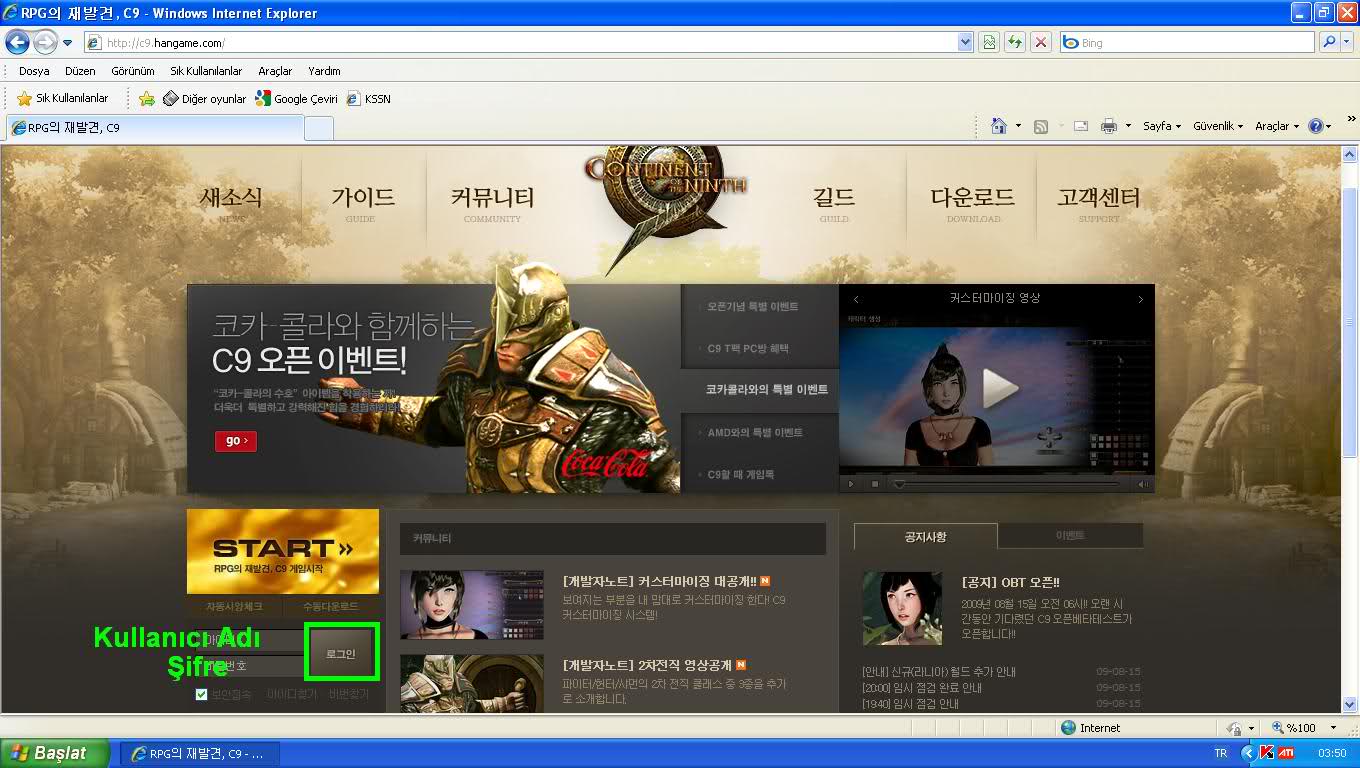Click the video progress seek bar
This screenshot has height=768, width=1360.
pos(1009,484)
